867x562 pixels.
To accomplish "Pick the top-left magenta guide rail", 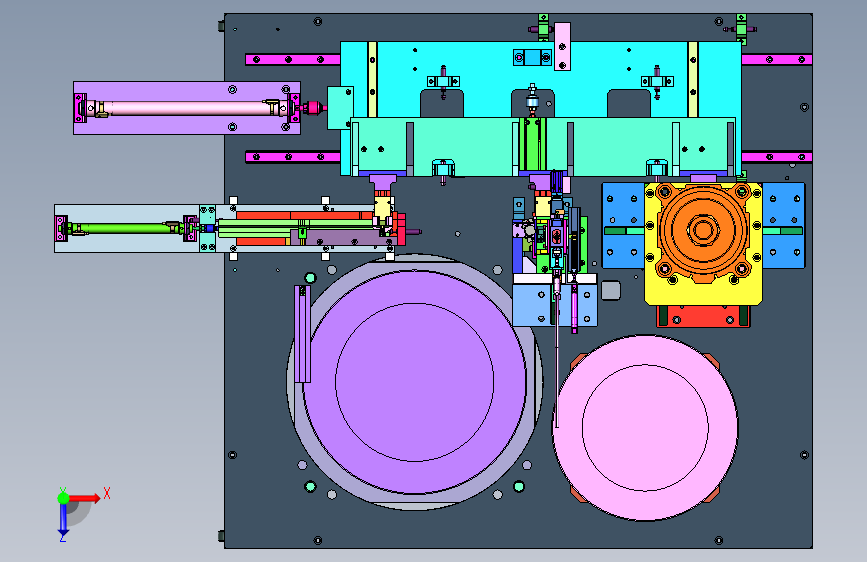I will pos(293,59).
